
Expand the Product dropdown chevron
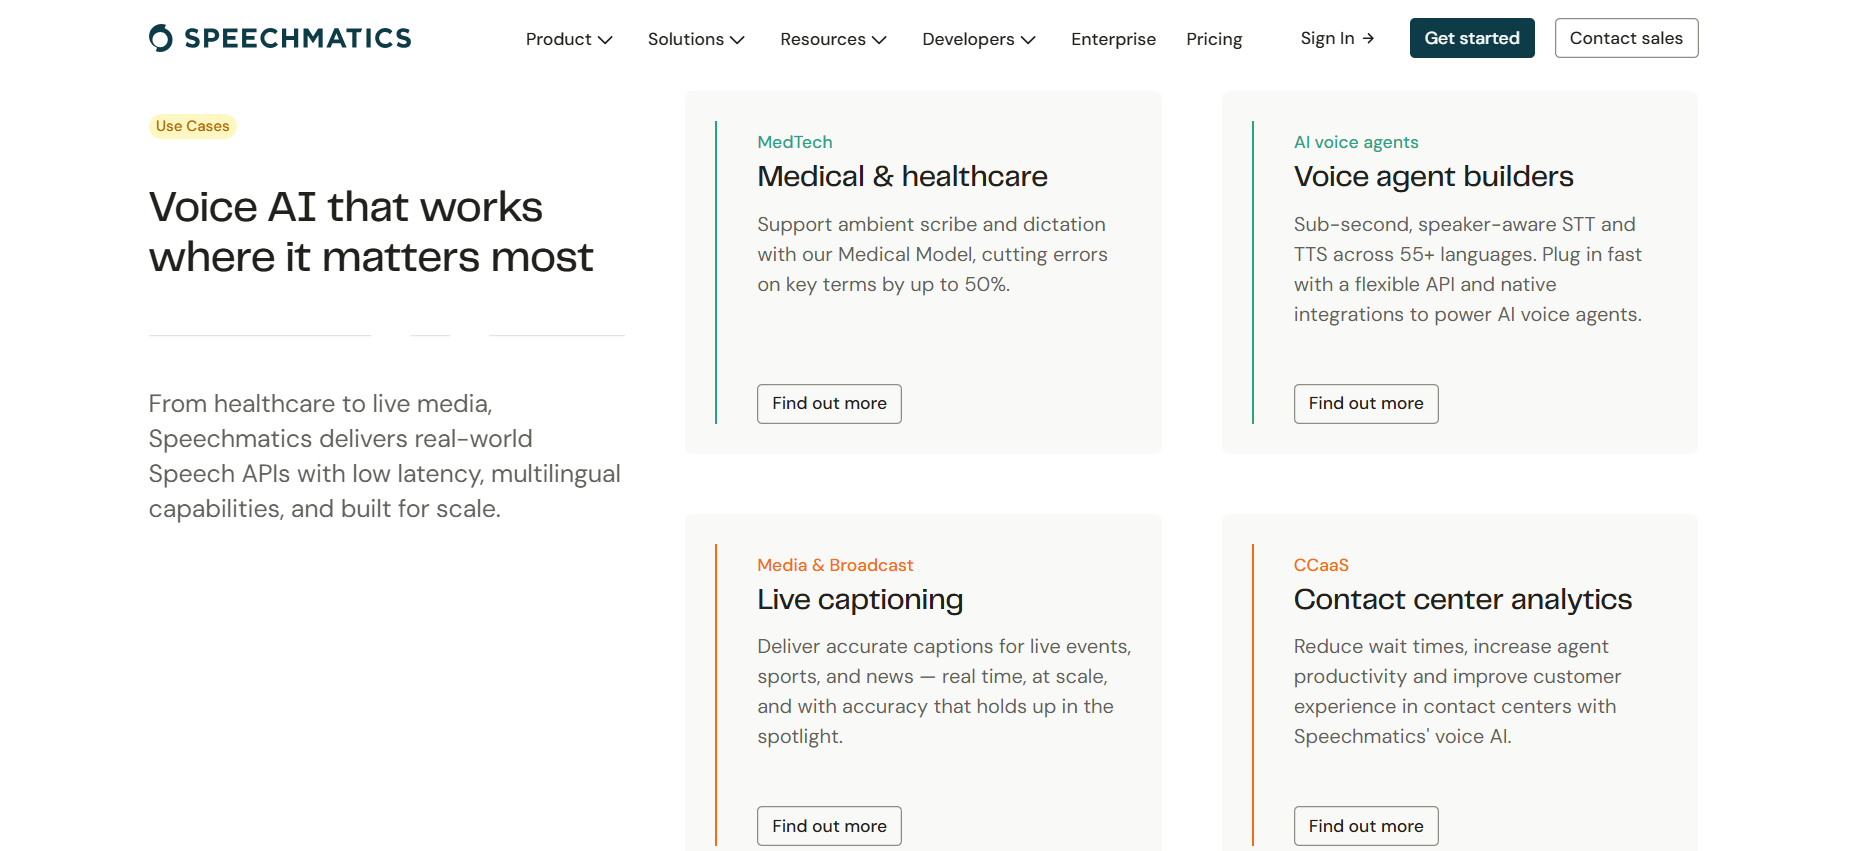coord(605,40)
